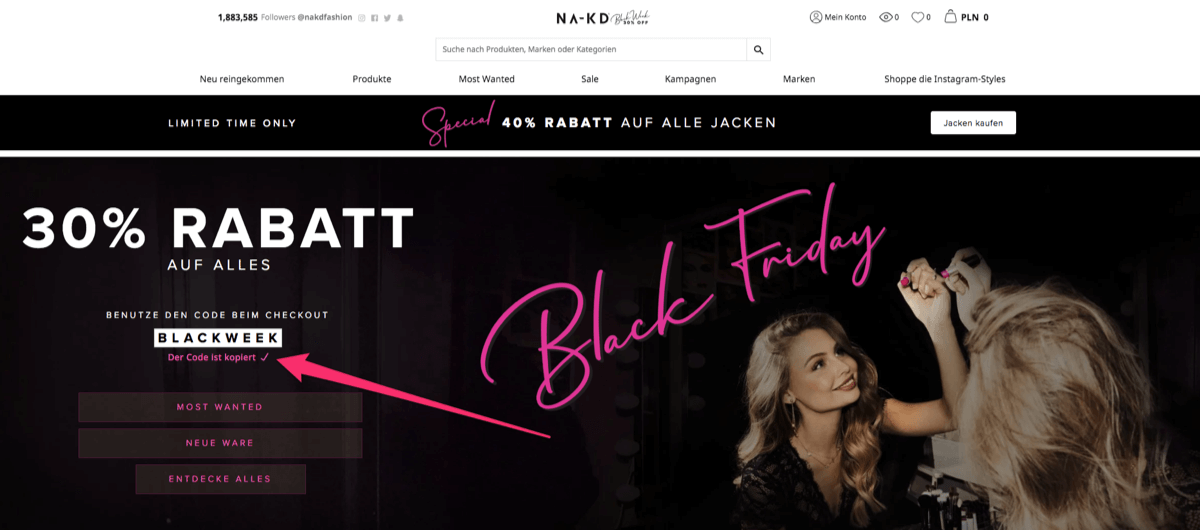Viewport: 1200px width, 530px height.
Task: Open the Produkte menu
Action: [372, 79]
